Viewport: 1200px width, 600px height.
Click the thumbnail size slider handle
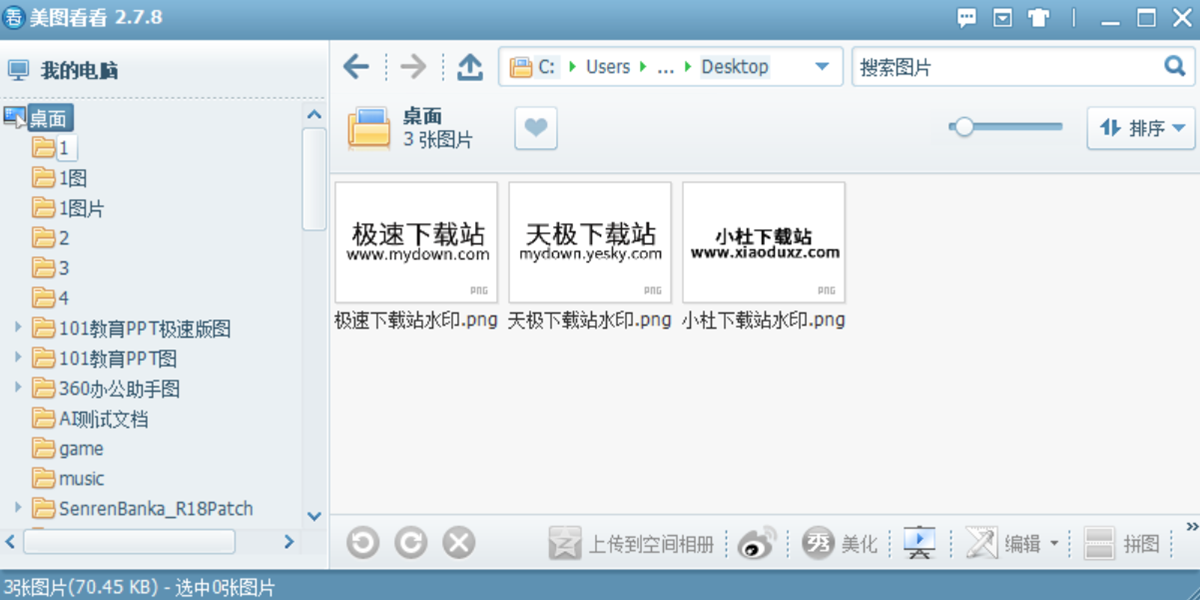tap(963, 127)
